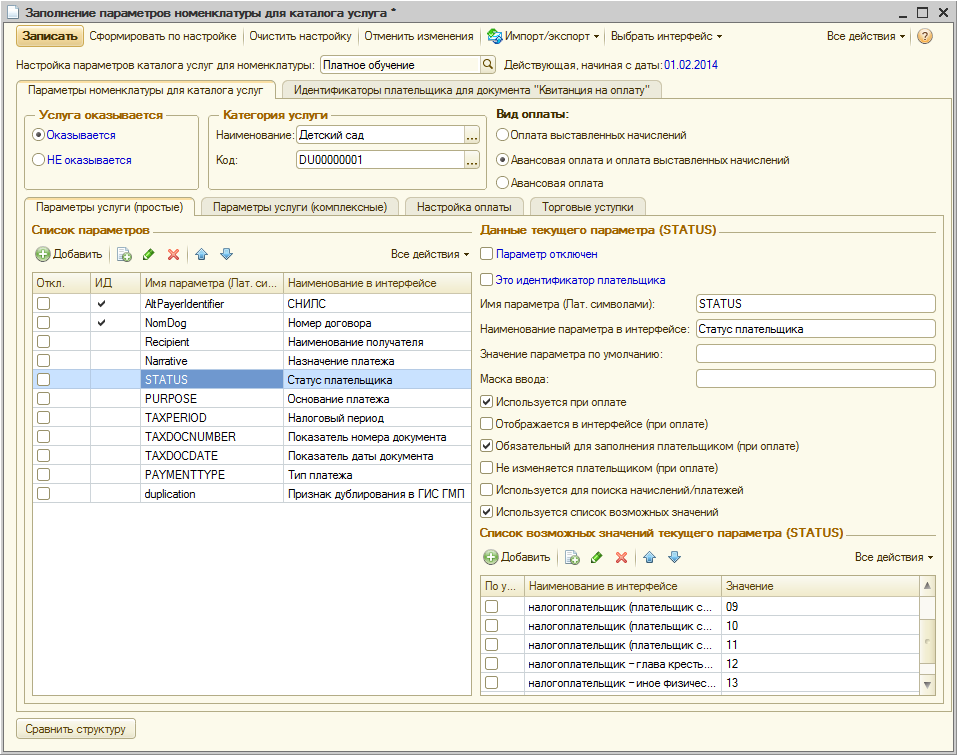Click the Сравнить структуру button

(76, 729)
